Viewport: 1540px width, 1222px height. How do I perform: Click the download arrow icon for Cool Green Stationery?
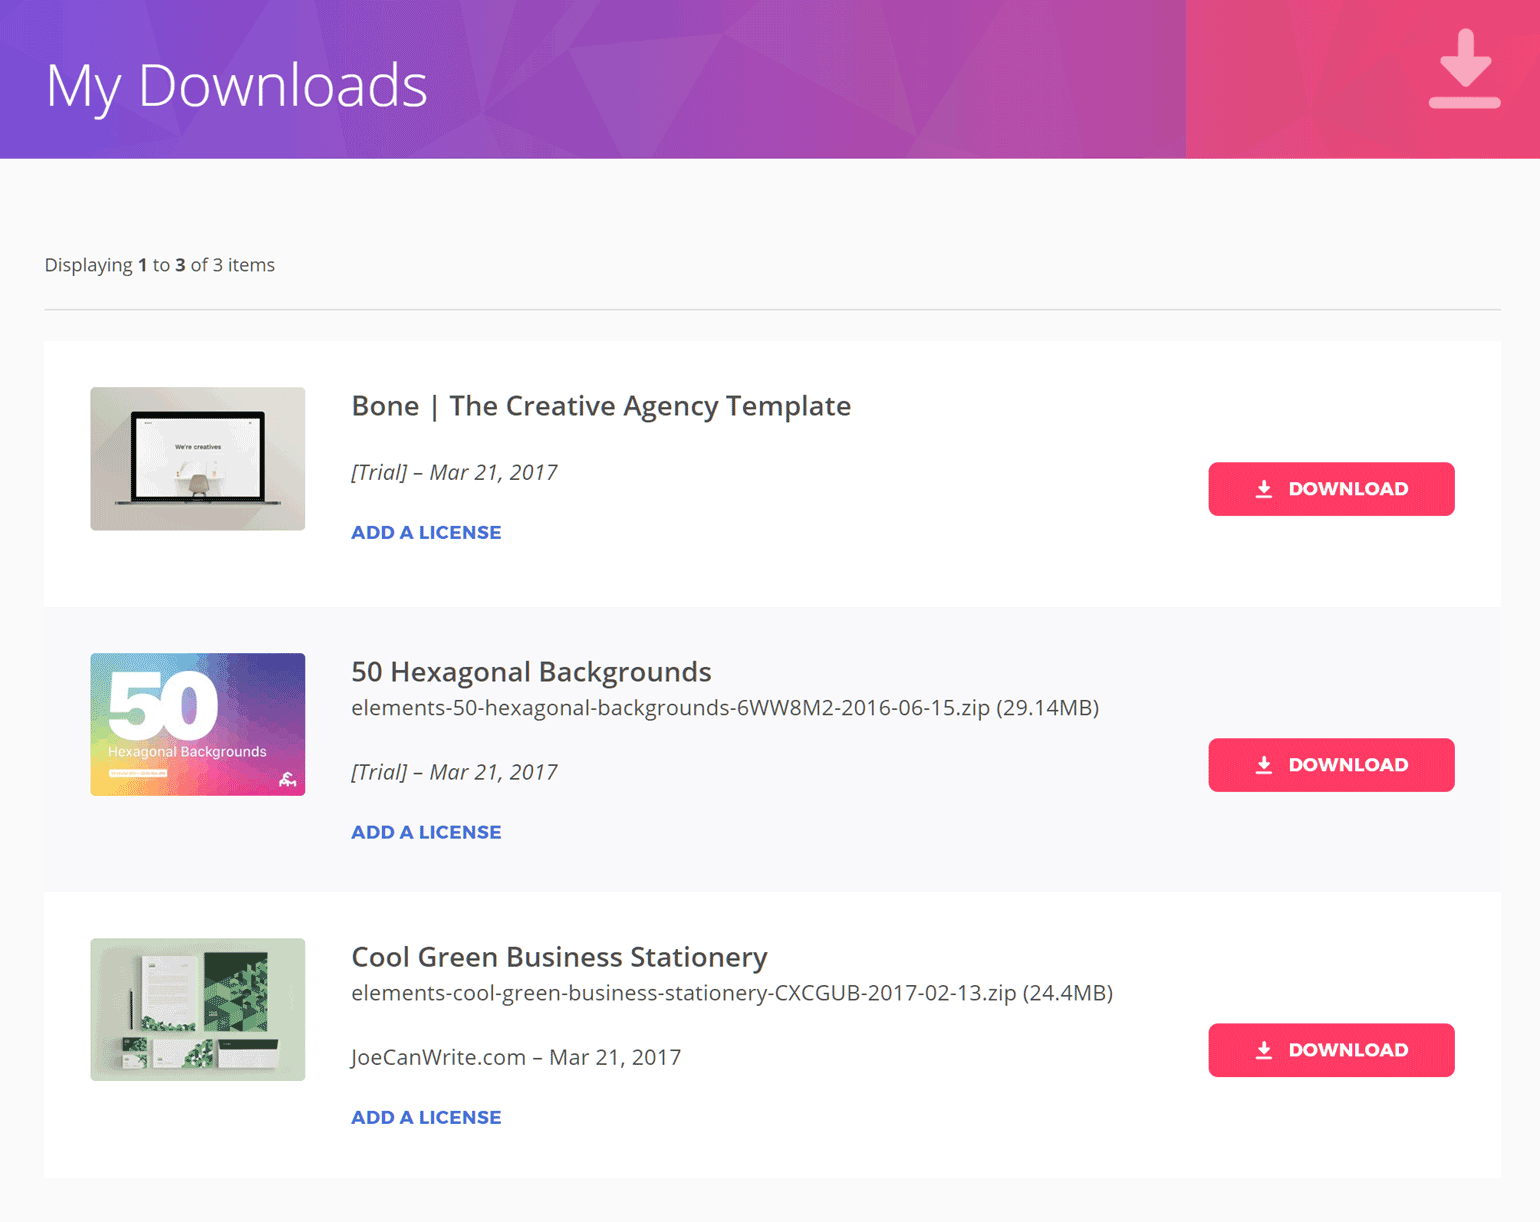(1262, 1050)
